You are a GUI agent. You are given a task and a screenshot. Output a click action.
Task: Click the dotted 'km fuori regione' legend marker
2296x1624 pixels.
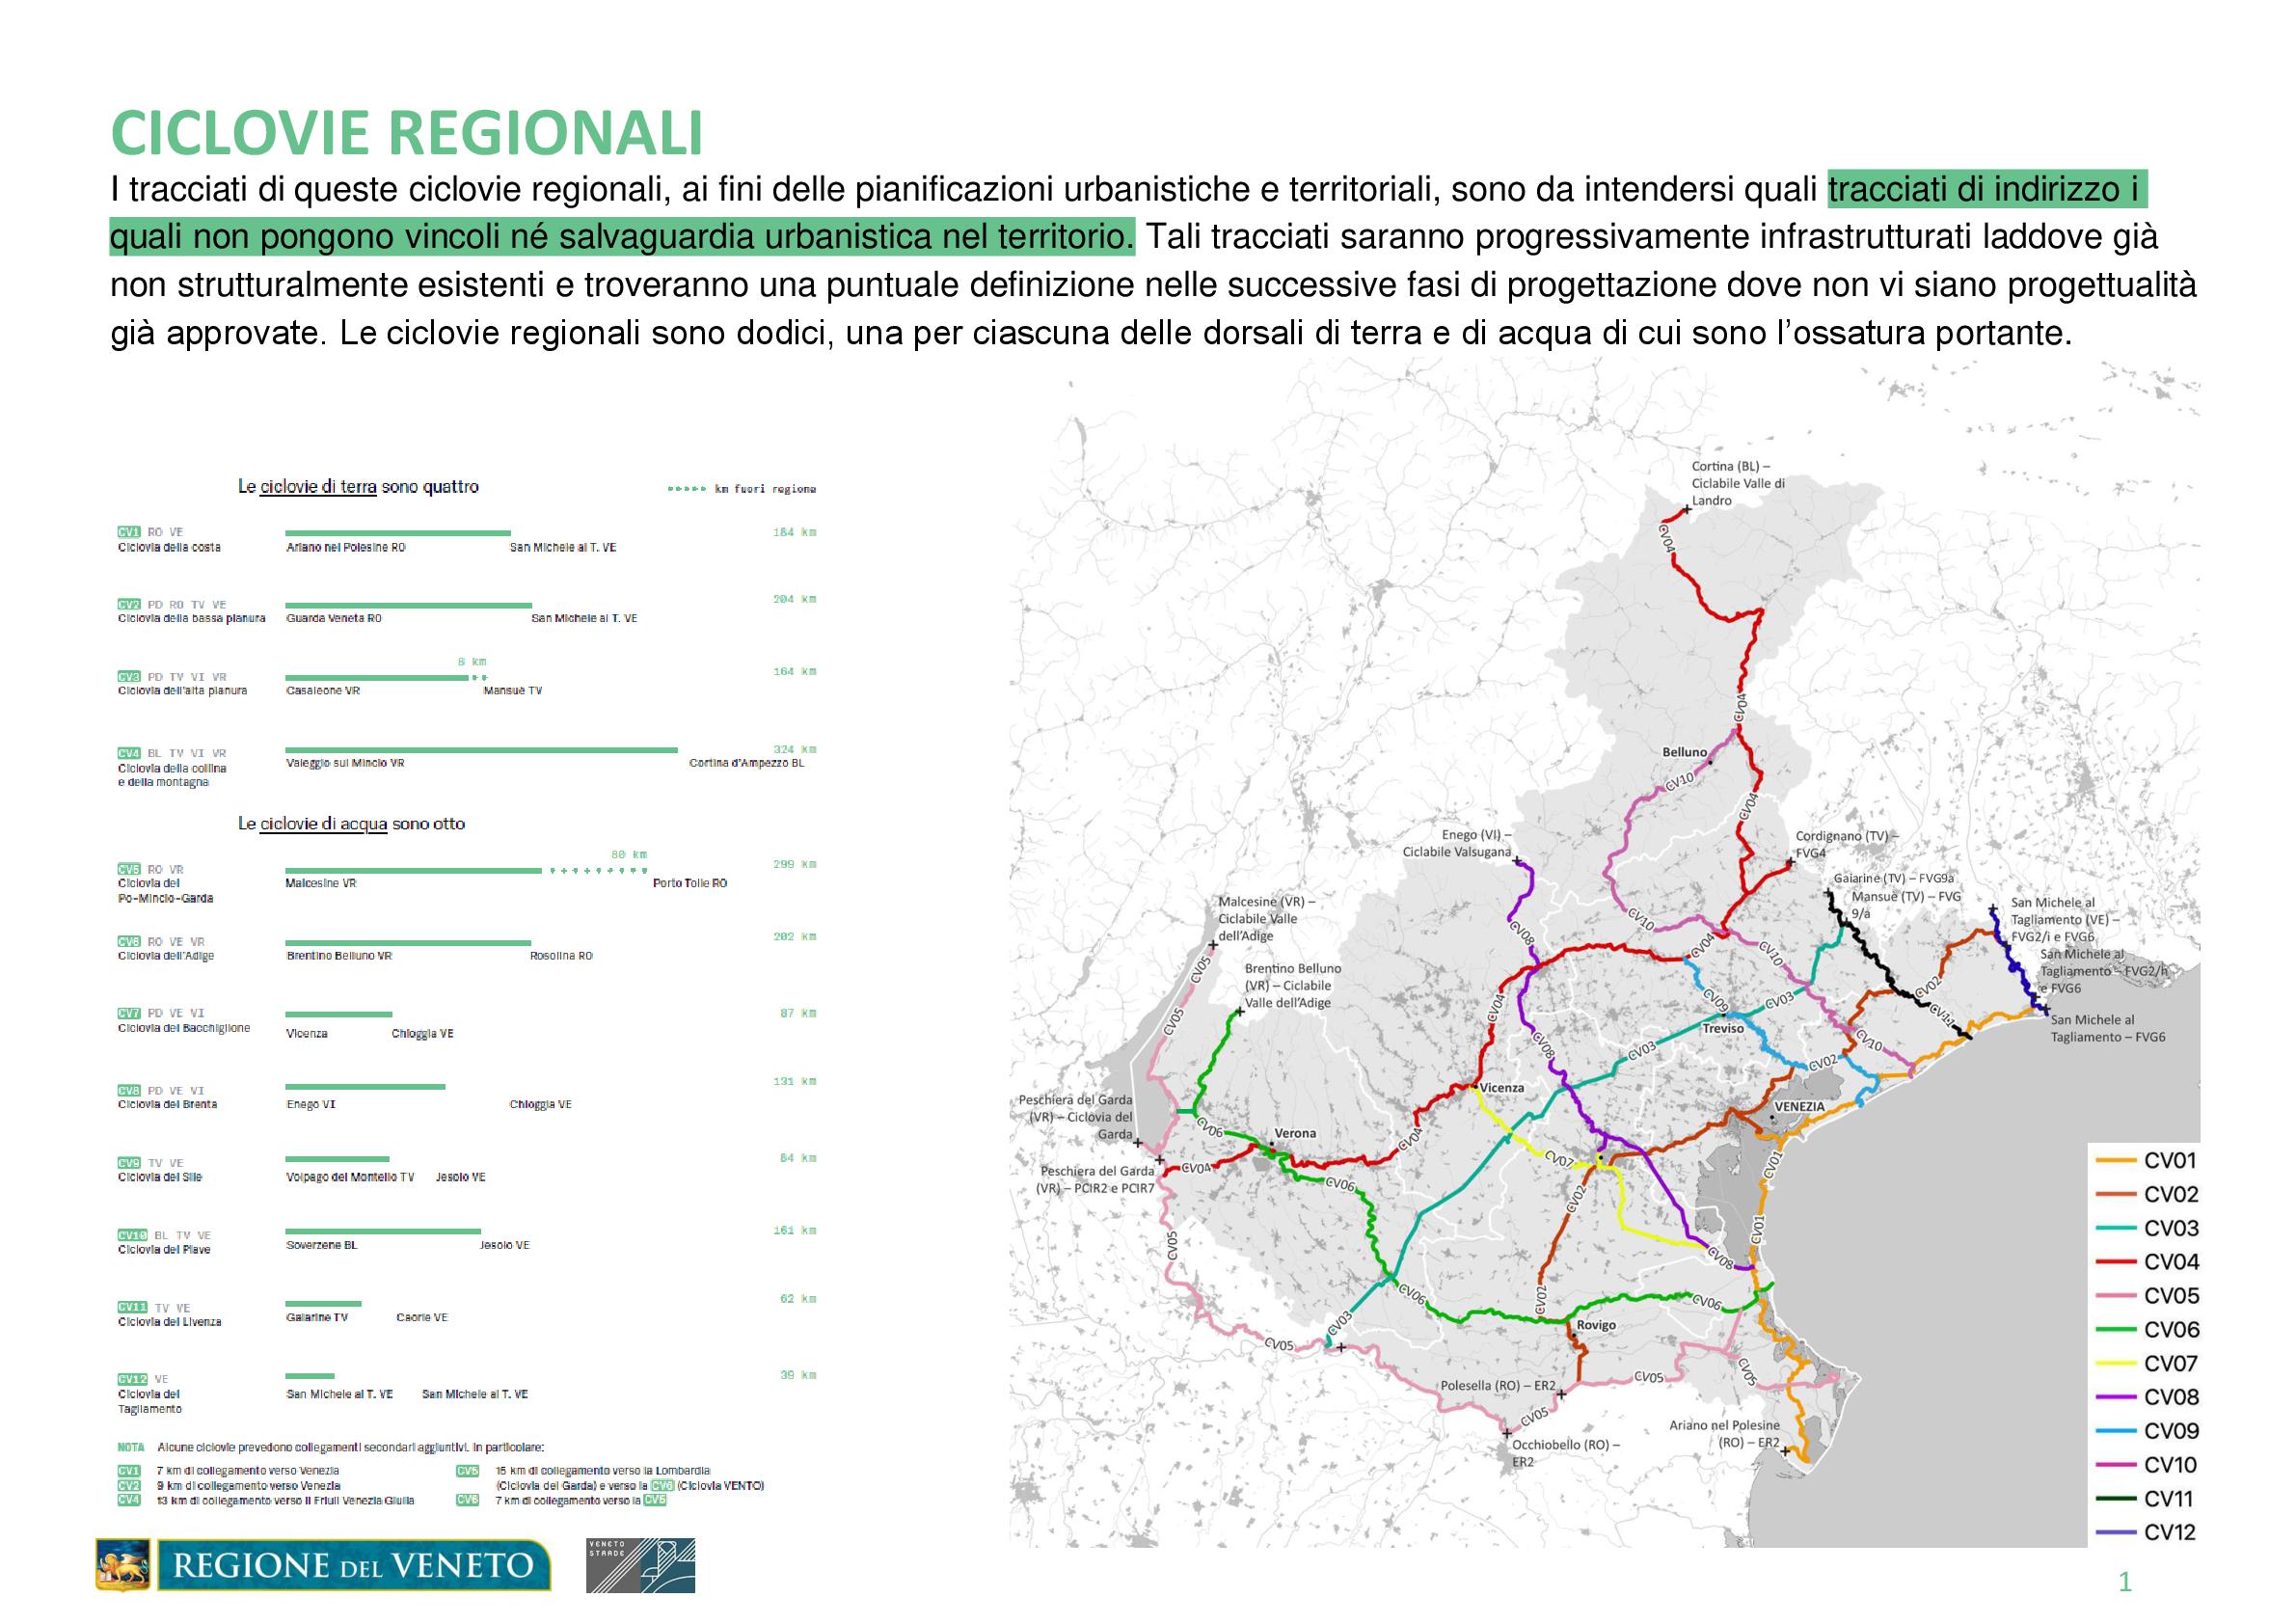click(687, 489)
